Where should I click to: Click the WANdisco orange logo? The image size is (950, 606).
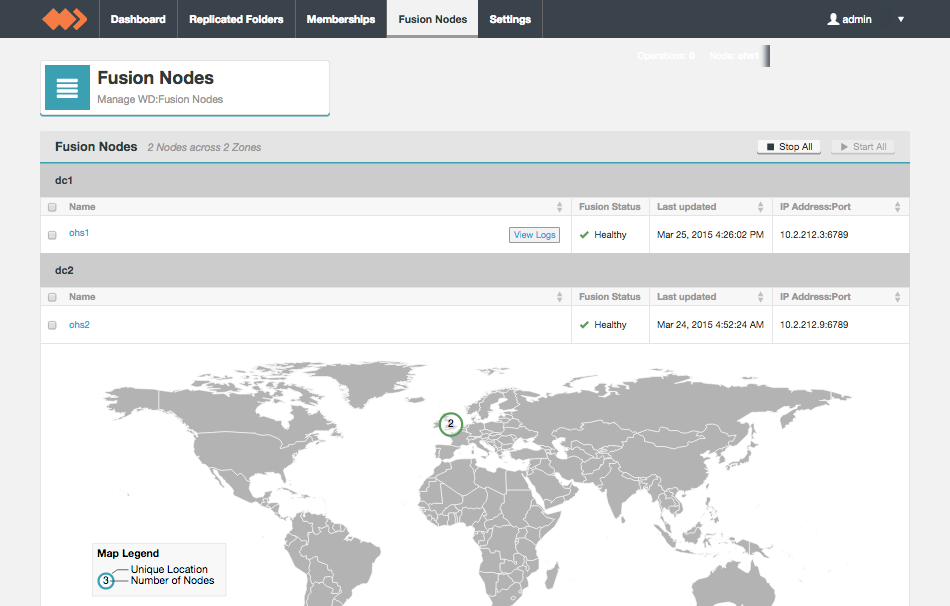click(65, 19)
